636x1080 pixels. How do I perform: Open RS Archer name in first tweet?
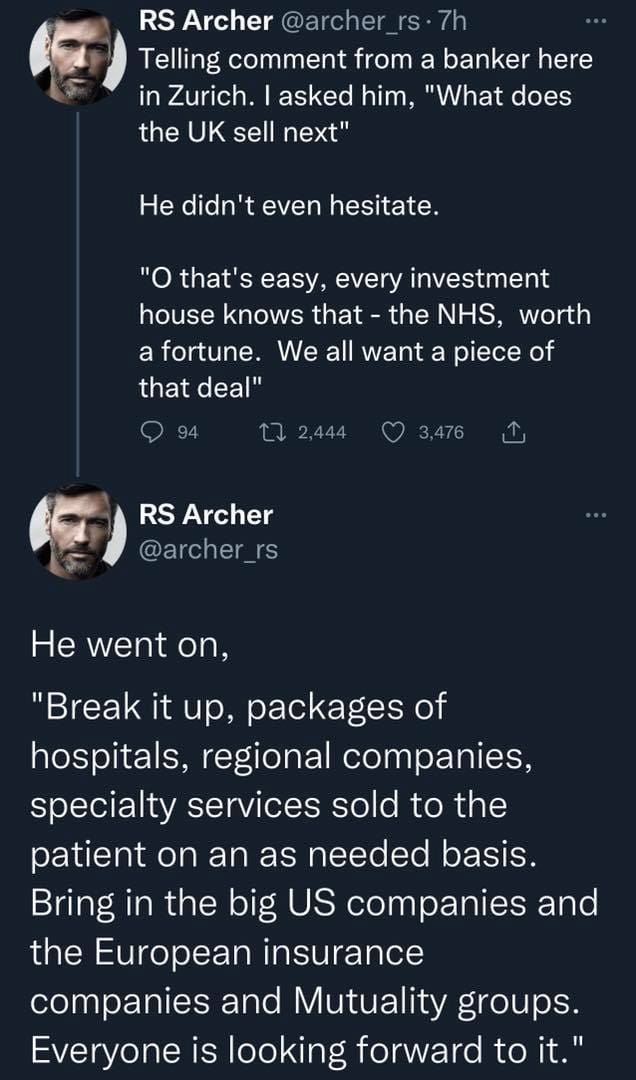205,20
